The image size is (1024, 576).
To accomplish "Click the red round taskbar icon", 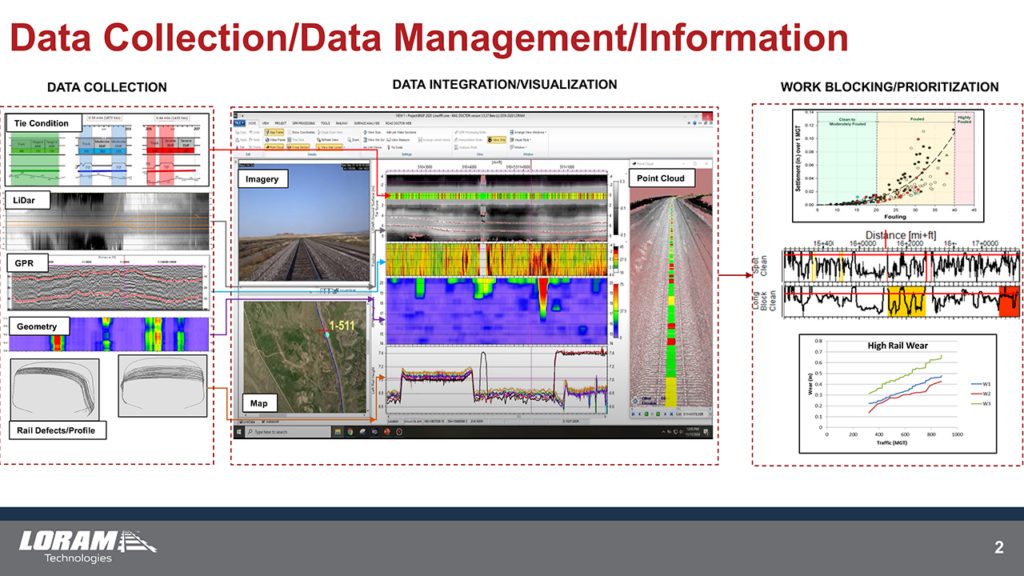I will 399,432.
